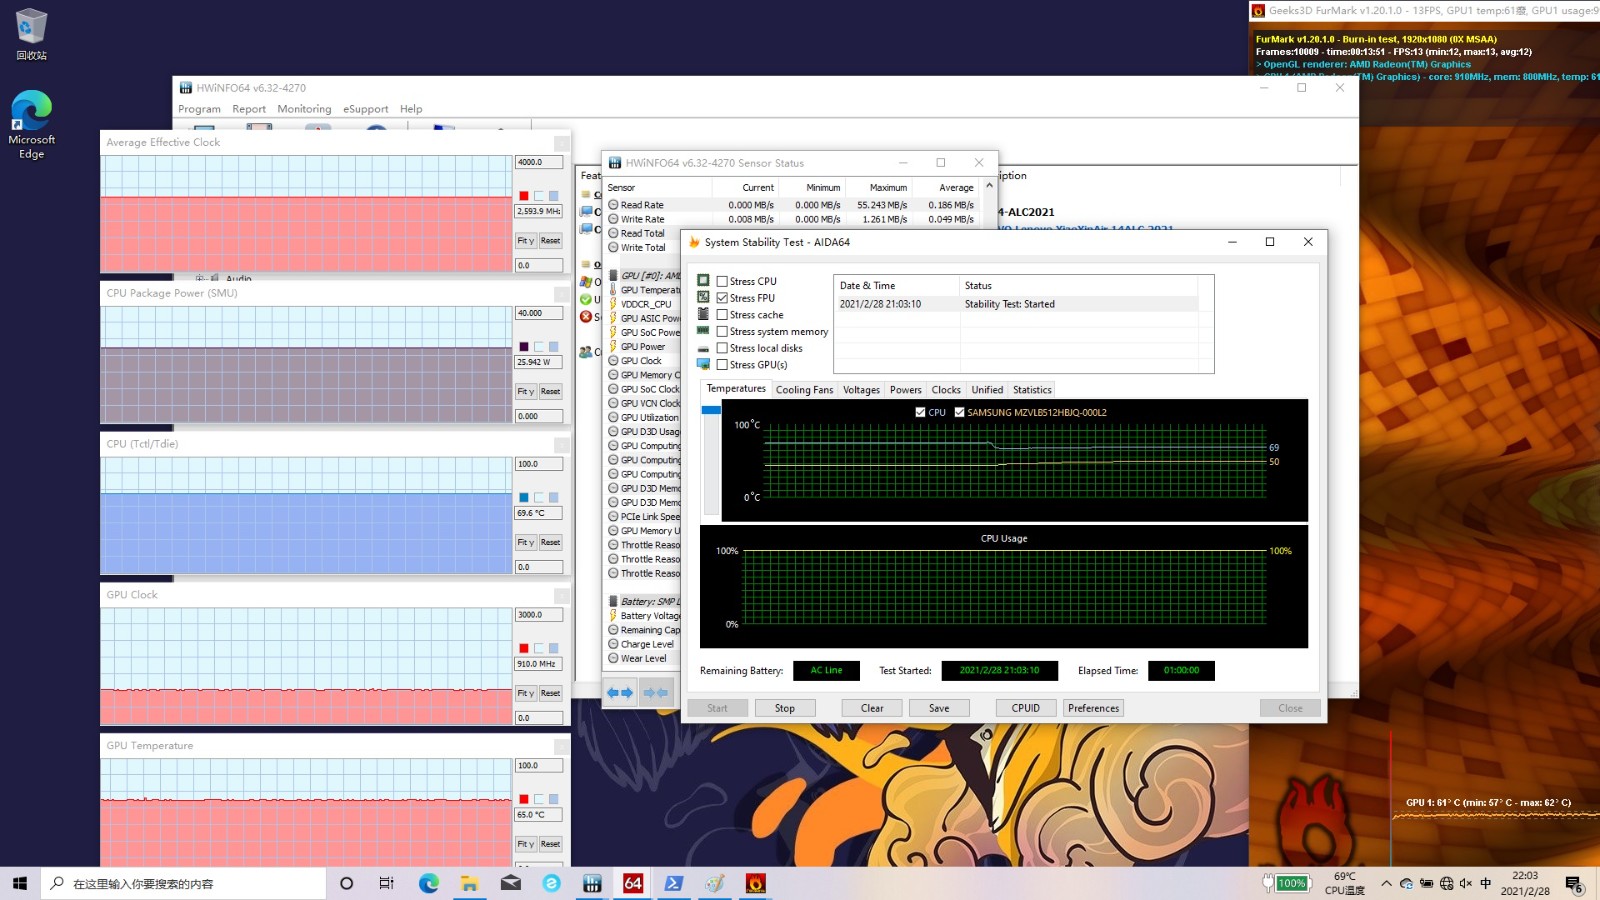This screenshot has height=900, width=1600.
Task: Open the Recycle Bin desktop icon
Action: 31,34
